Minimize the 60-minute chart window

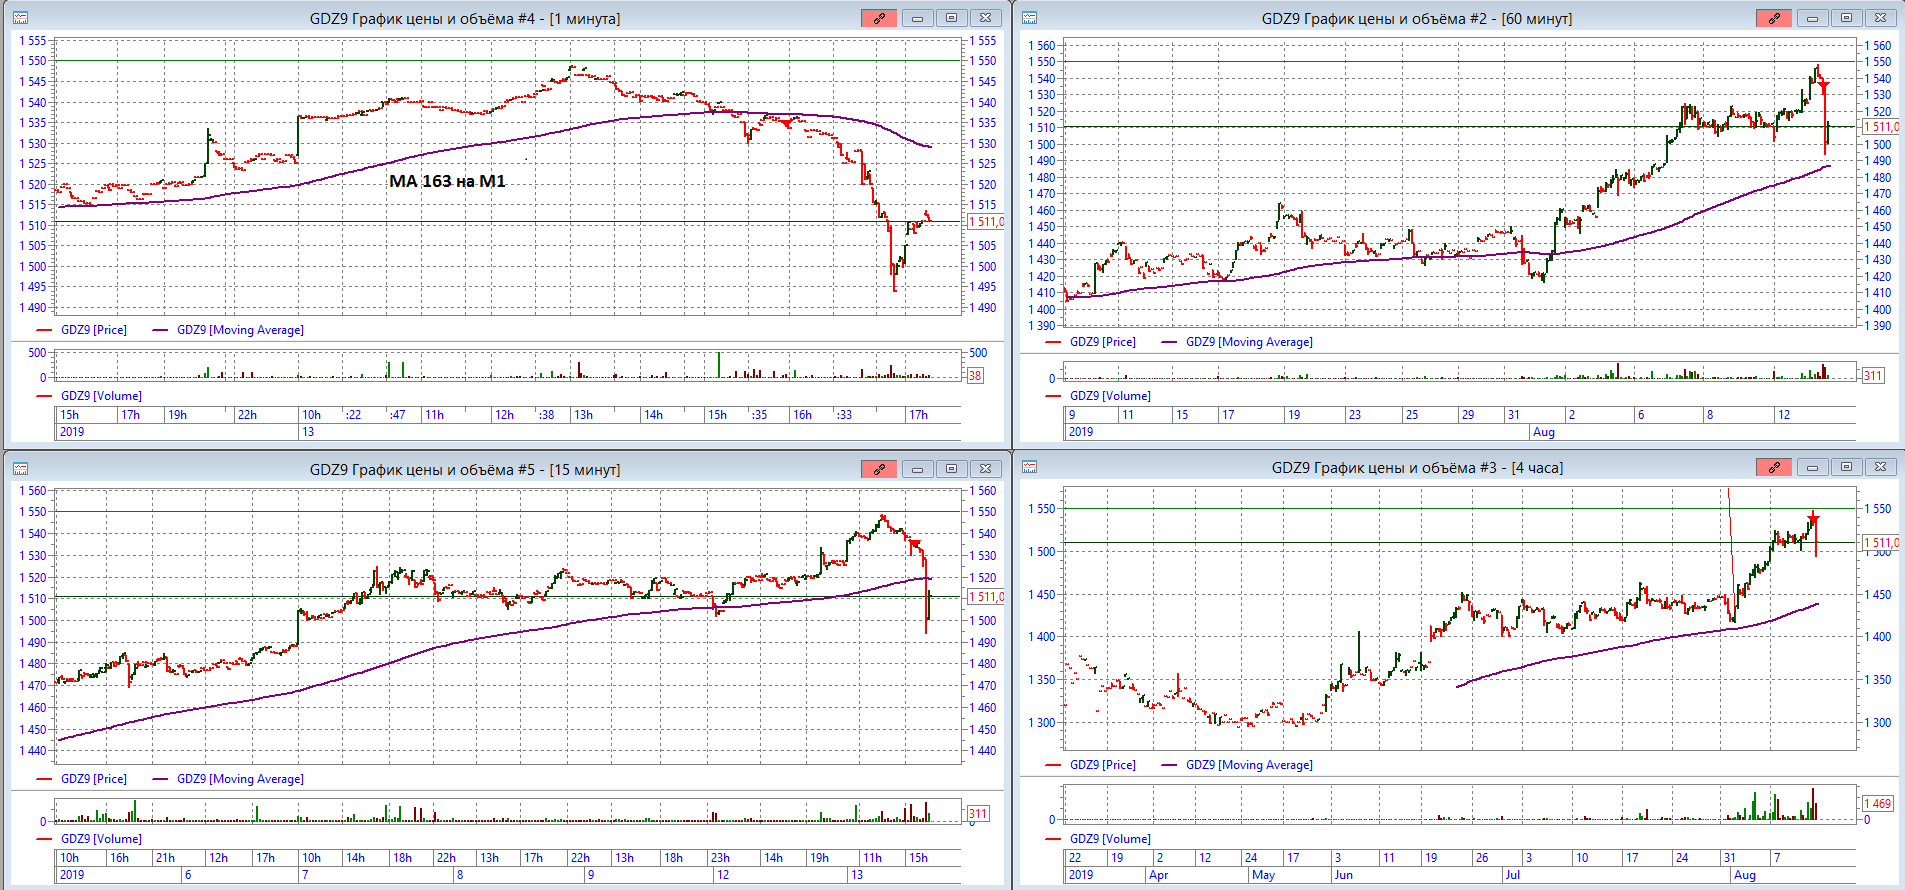click(x=1812, y=18)
